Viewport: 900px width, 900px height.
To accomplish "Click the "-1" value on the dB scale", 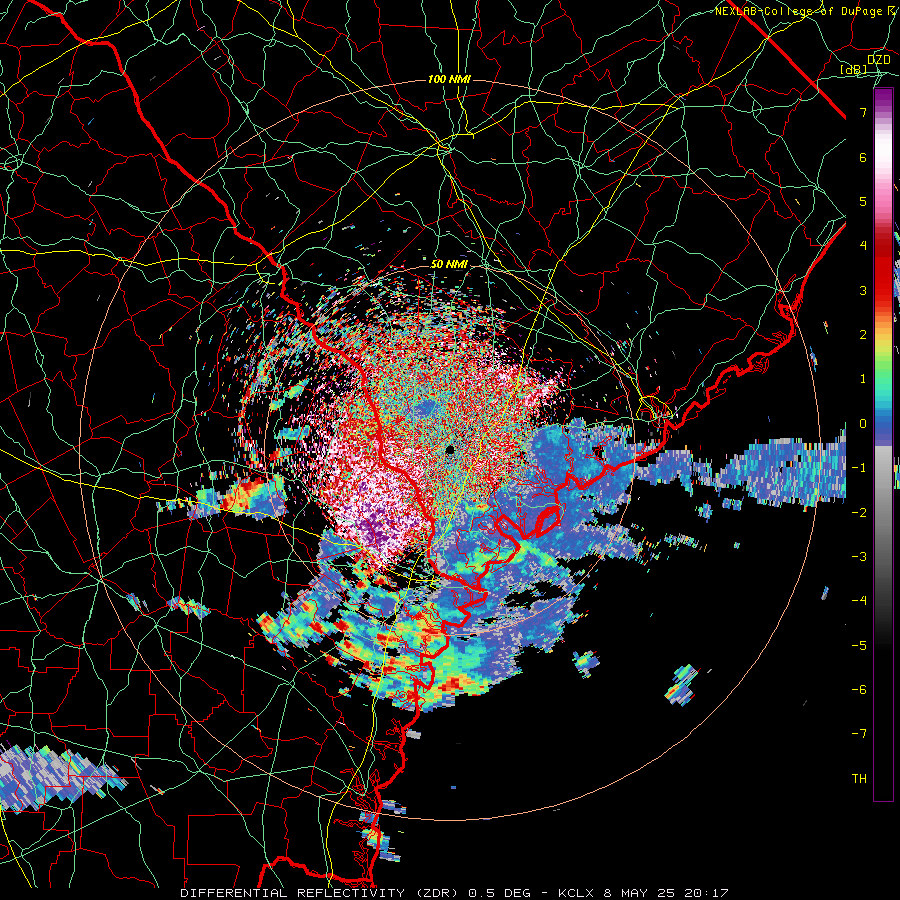I will tap(859, 468).
